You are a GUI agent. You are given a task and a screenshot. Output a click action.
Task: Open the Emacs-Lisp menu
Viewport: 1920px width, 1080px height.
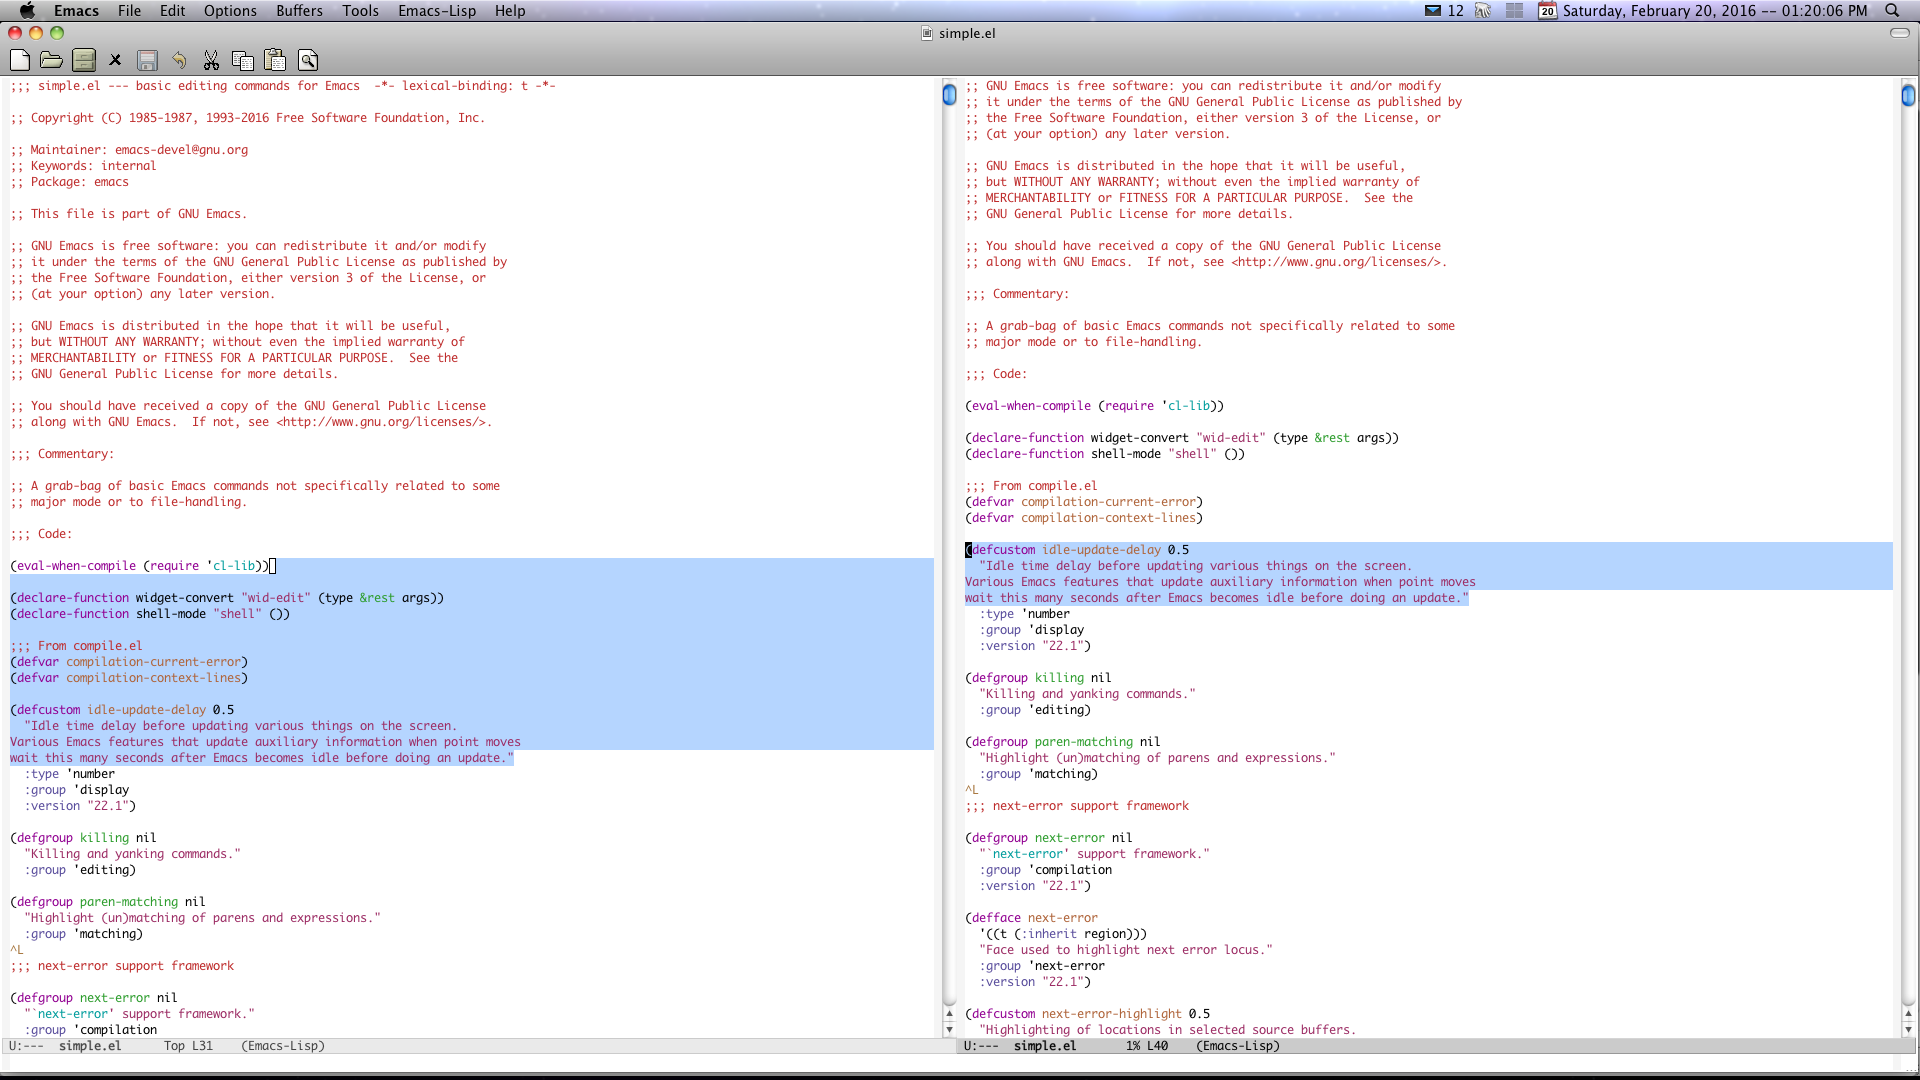coord(437,10)
